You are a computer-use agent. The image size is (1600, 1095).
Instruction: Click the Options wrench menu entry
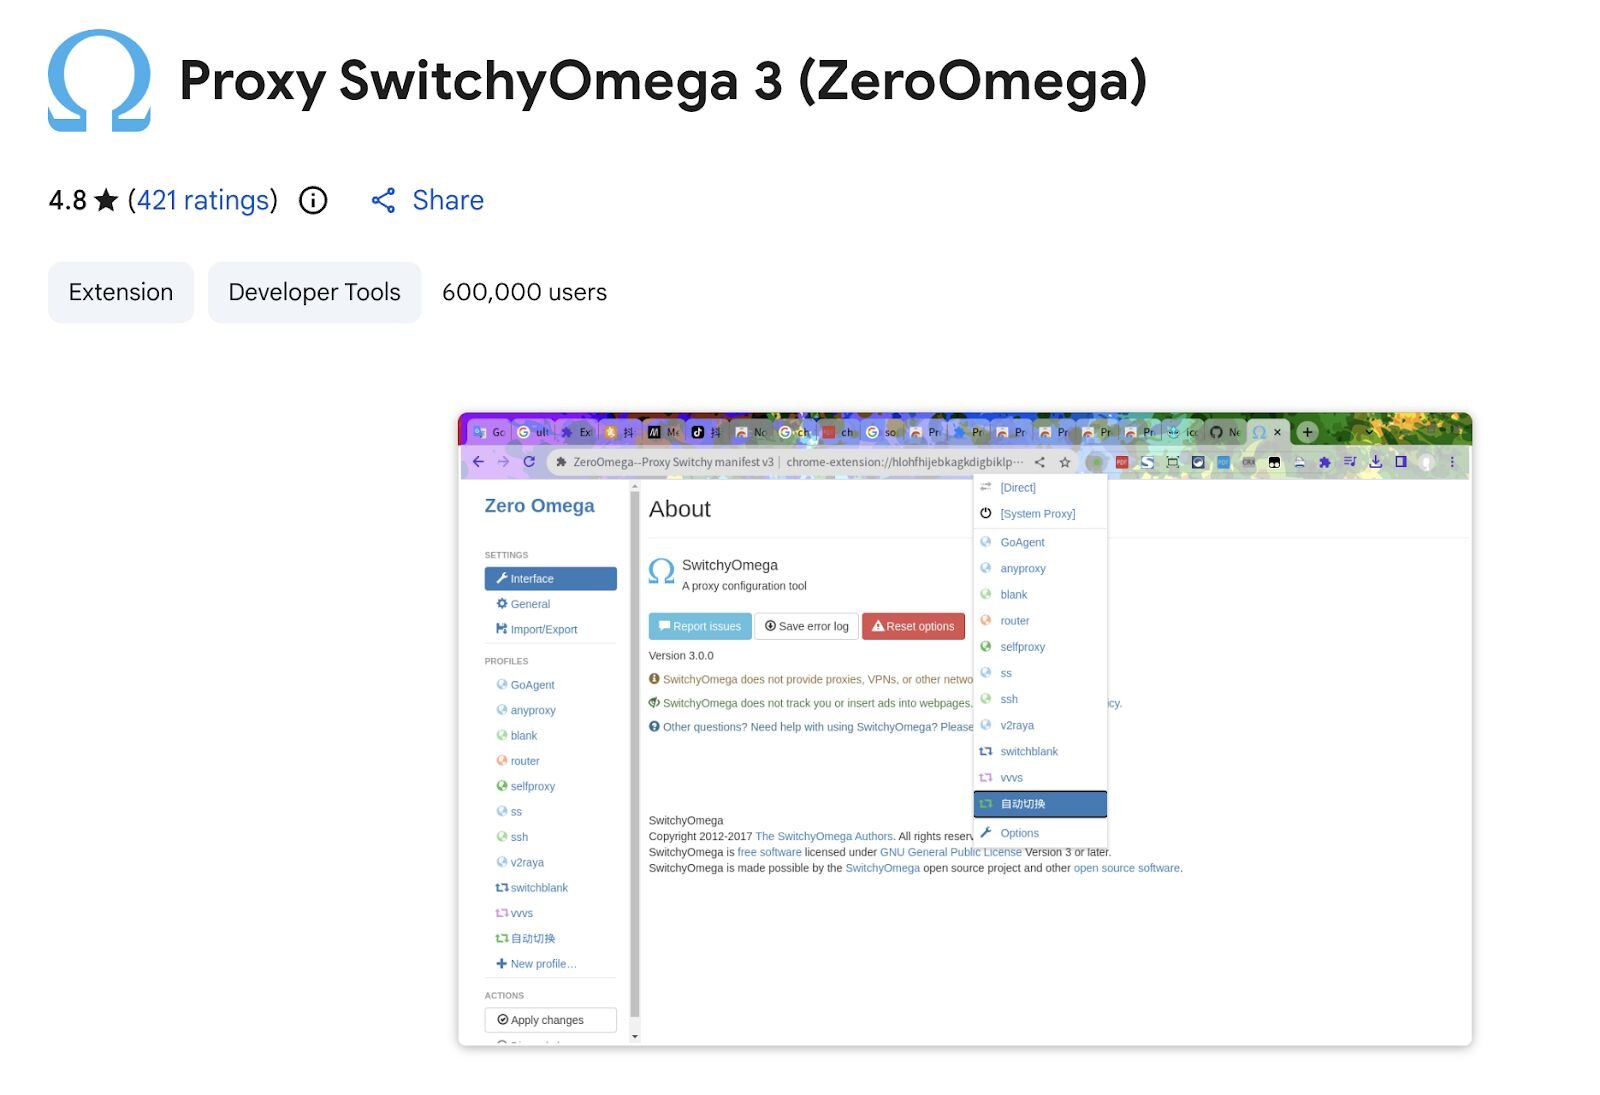1019,833
